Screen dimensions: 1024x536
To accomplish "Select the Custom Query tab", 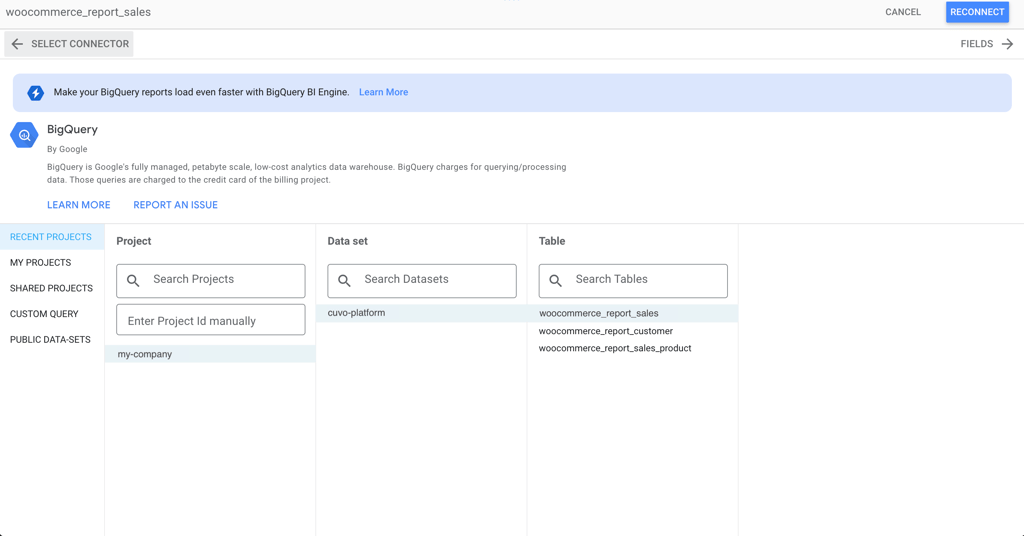I will (44, 314).
